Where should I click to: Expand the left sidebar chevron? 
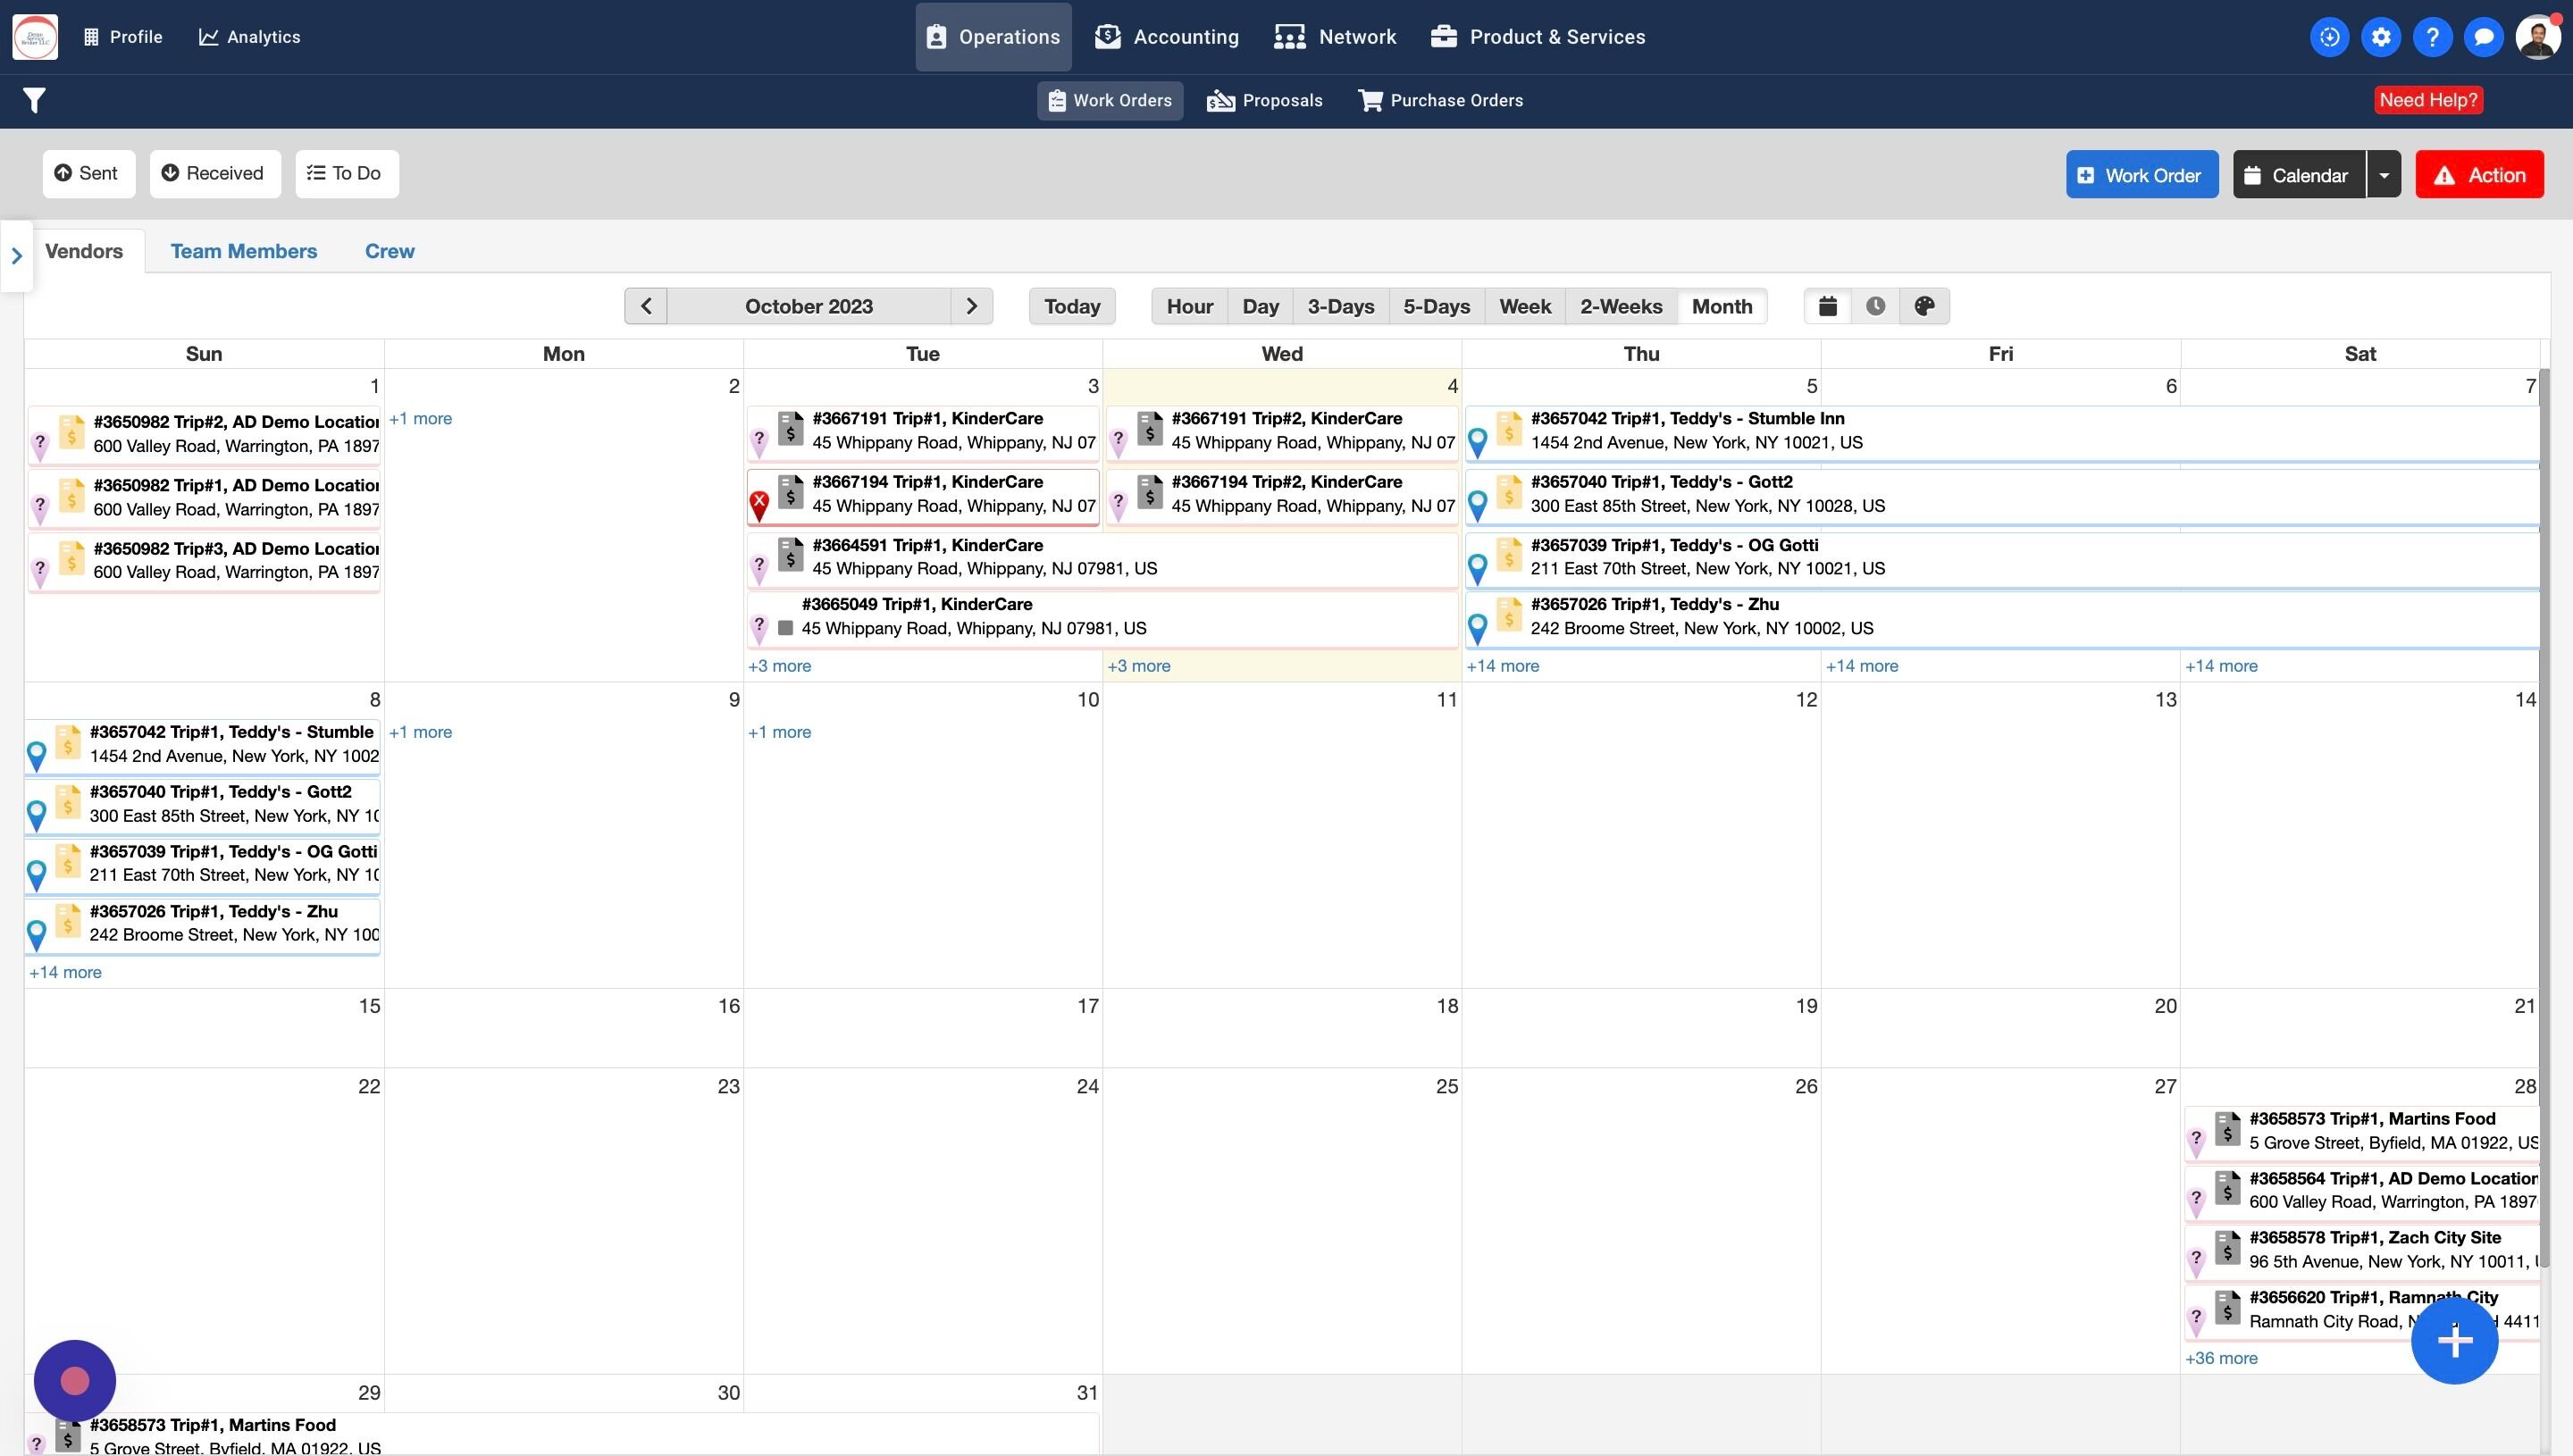[16, 256]
